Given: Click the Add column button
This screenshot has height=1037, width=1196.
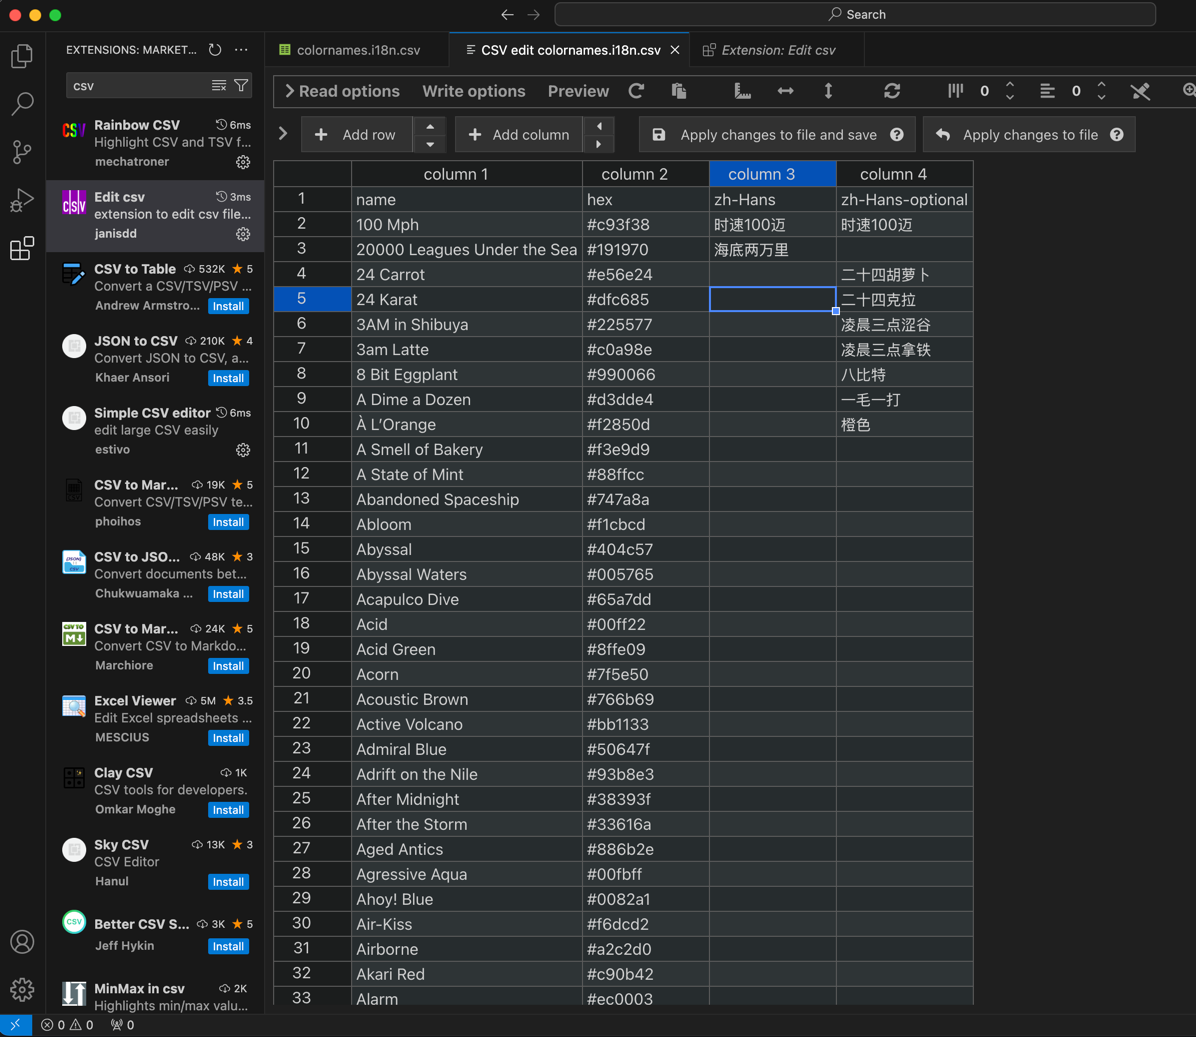Looking at the screenshot, I should tap(519, 135).
